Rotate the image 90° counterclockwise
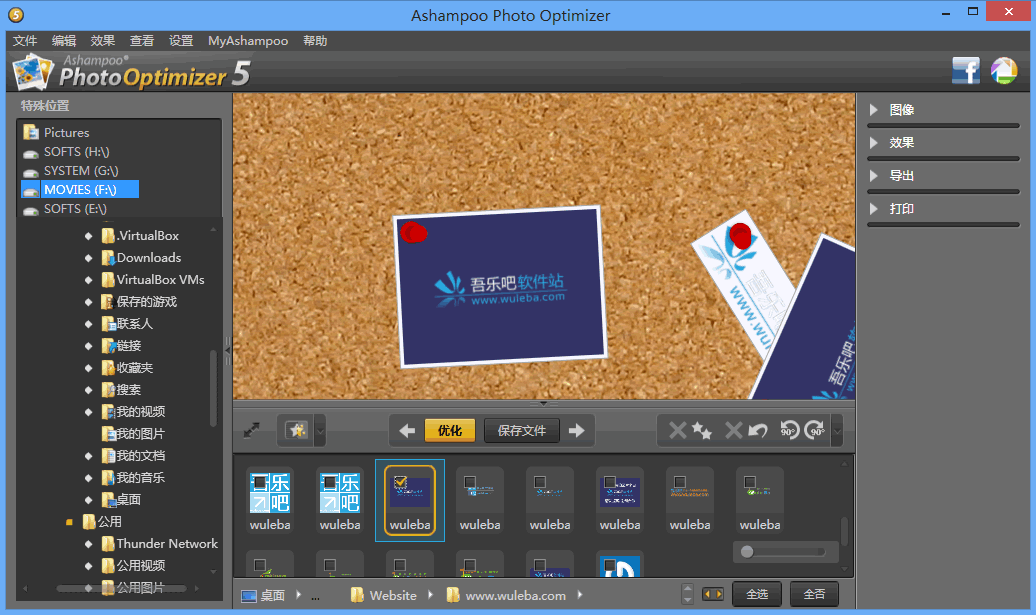The height and width of the screenshot is (615, 1036). pyautogui.click(x=790, y=431)
